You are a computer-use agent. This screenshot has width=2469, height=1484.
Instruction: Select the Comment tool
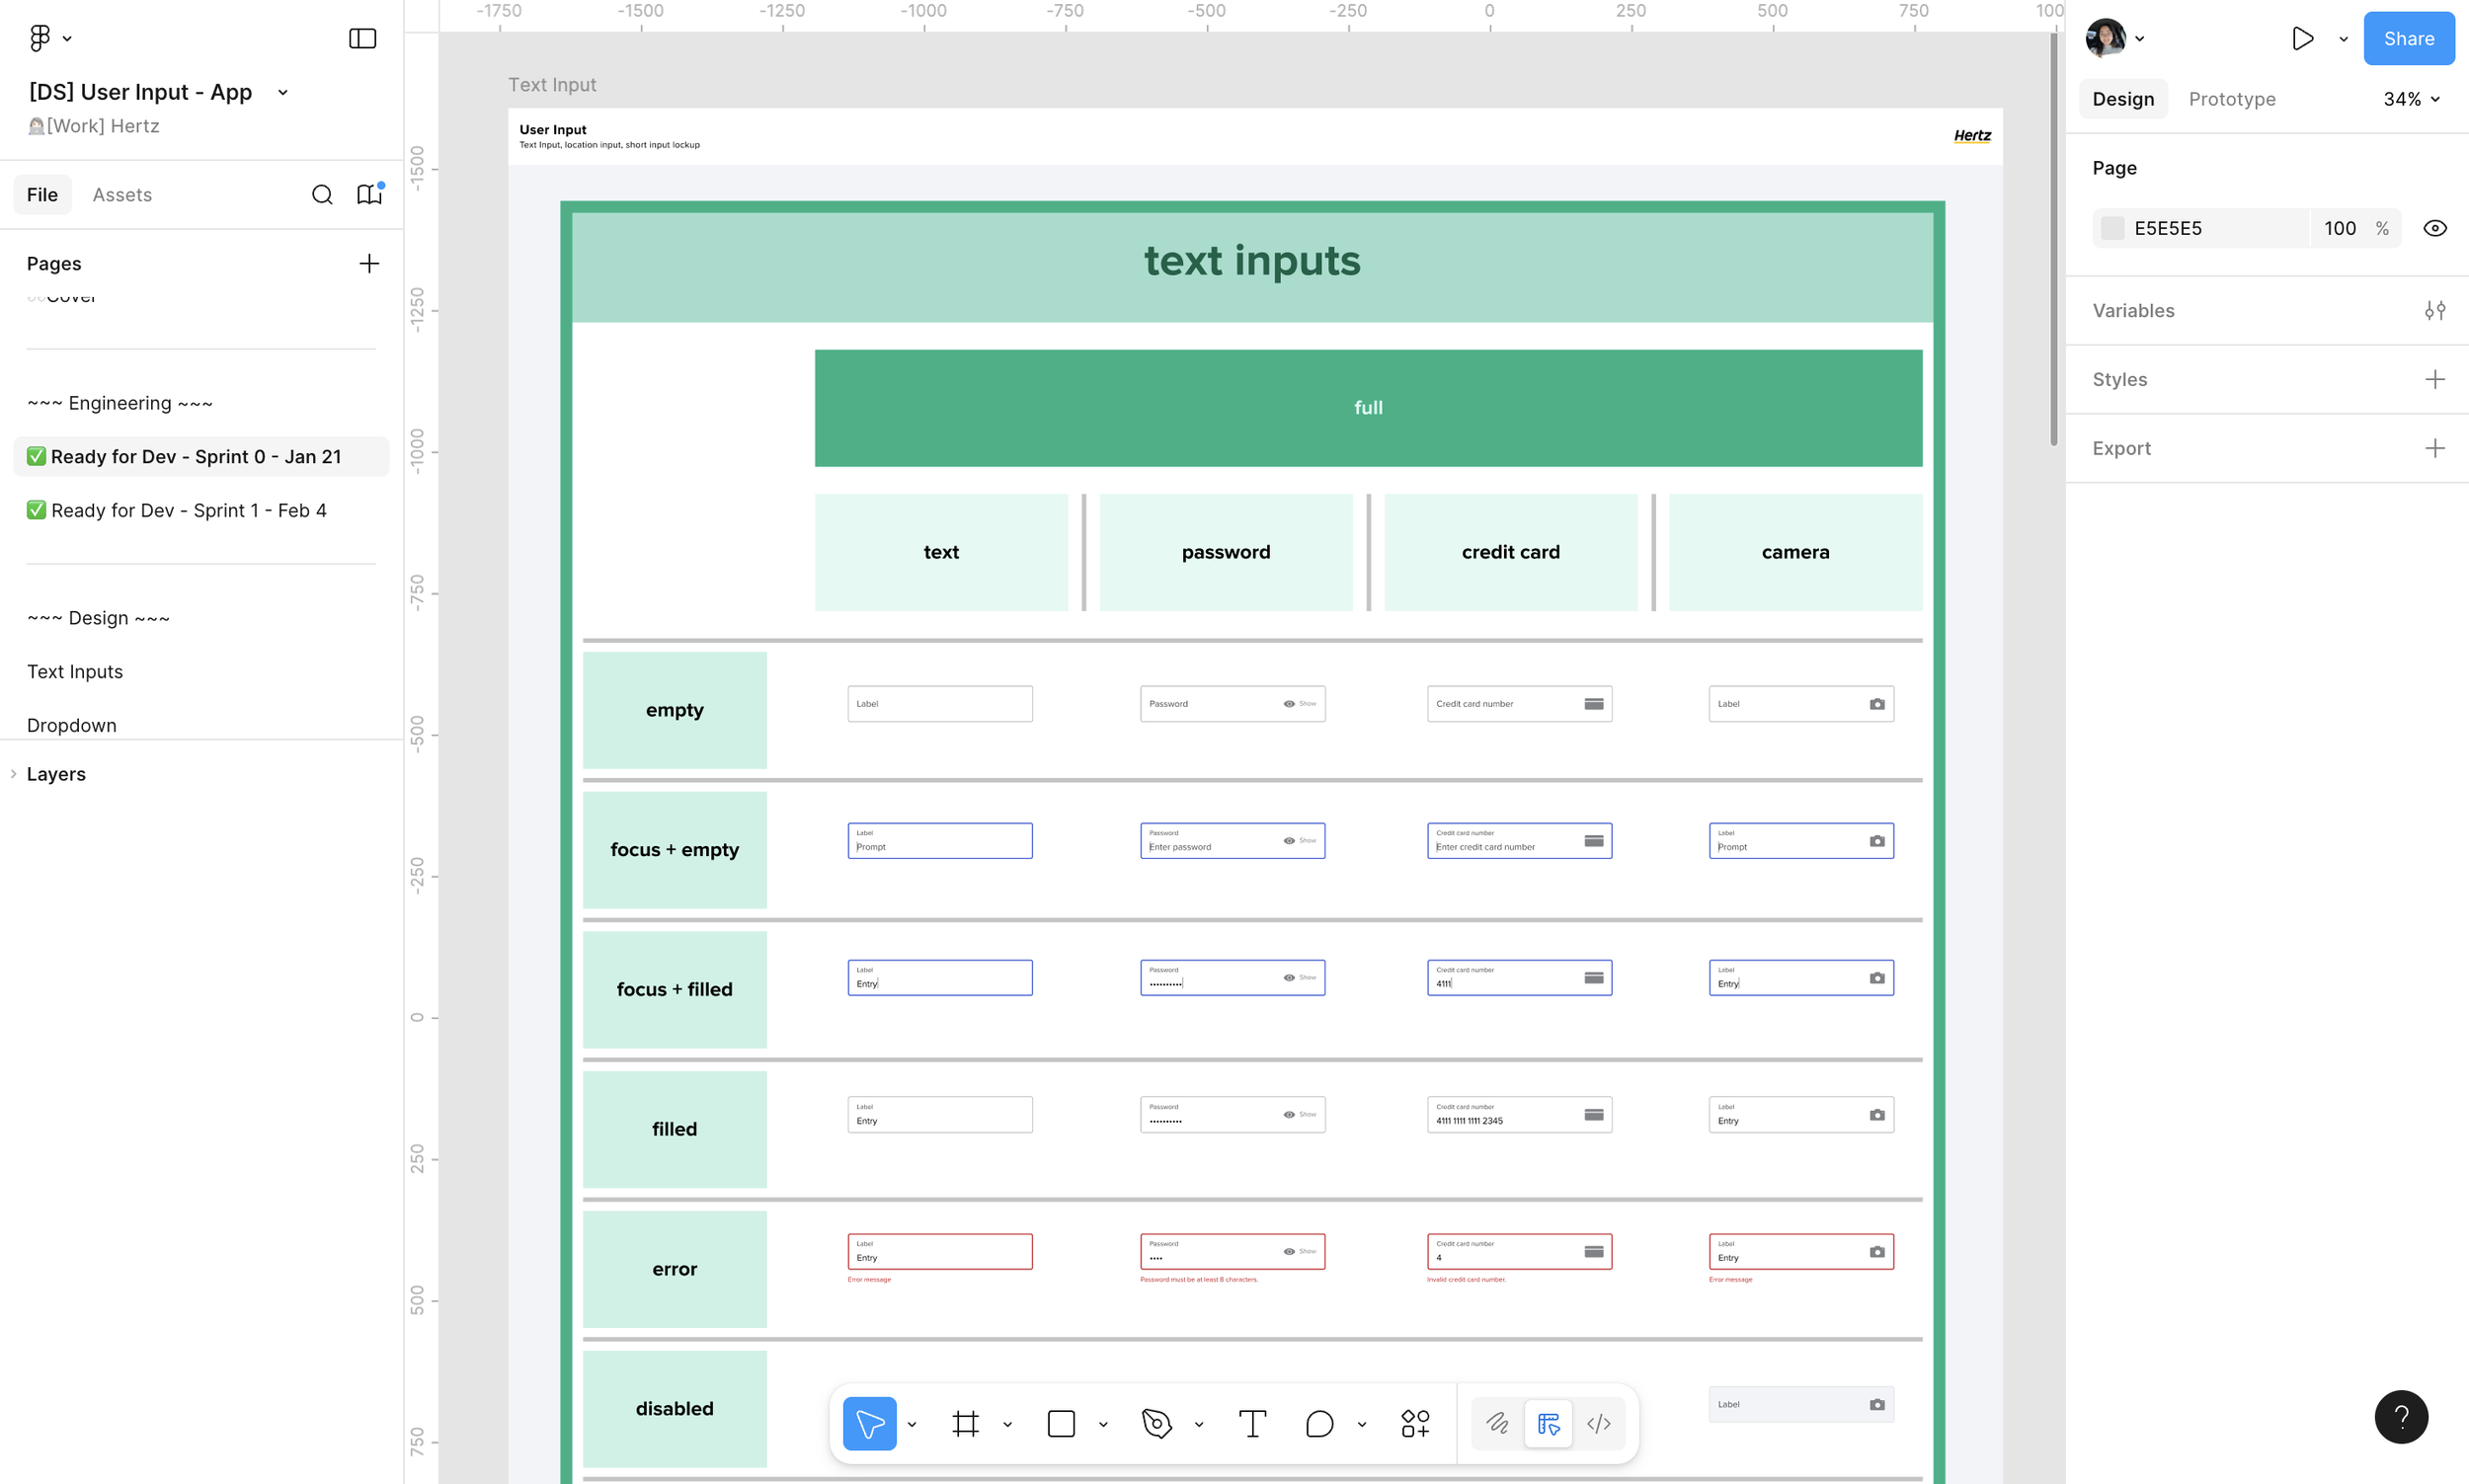click(x=1319, y=1423)
